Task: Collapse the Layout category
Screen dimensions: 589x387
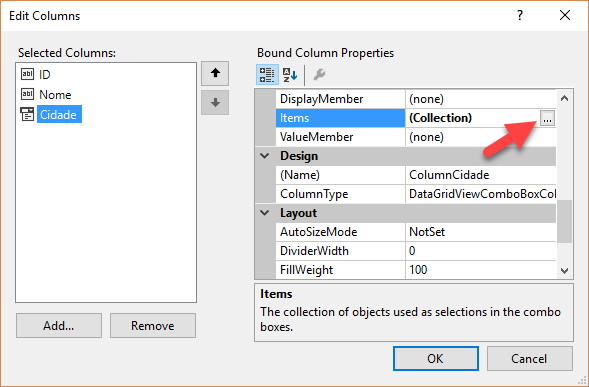Action: (265, 213)
